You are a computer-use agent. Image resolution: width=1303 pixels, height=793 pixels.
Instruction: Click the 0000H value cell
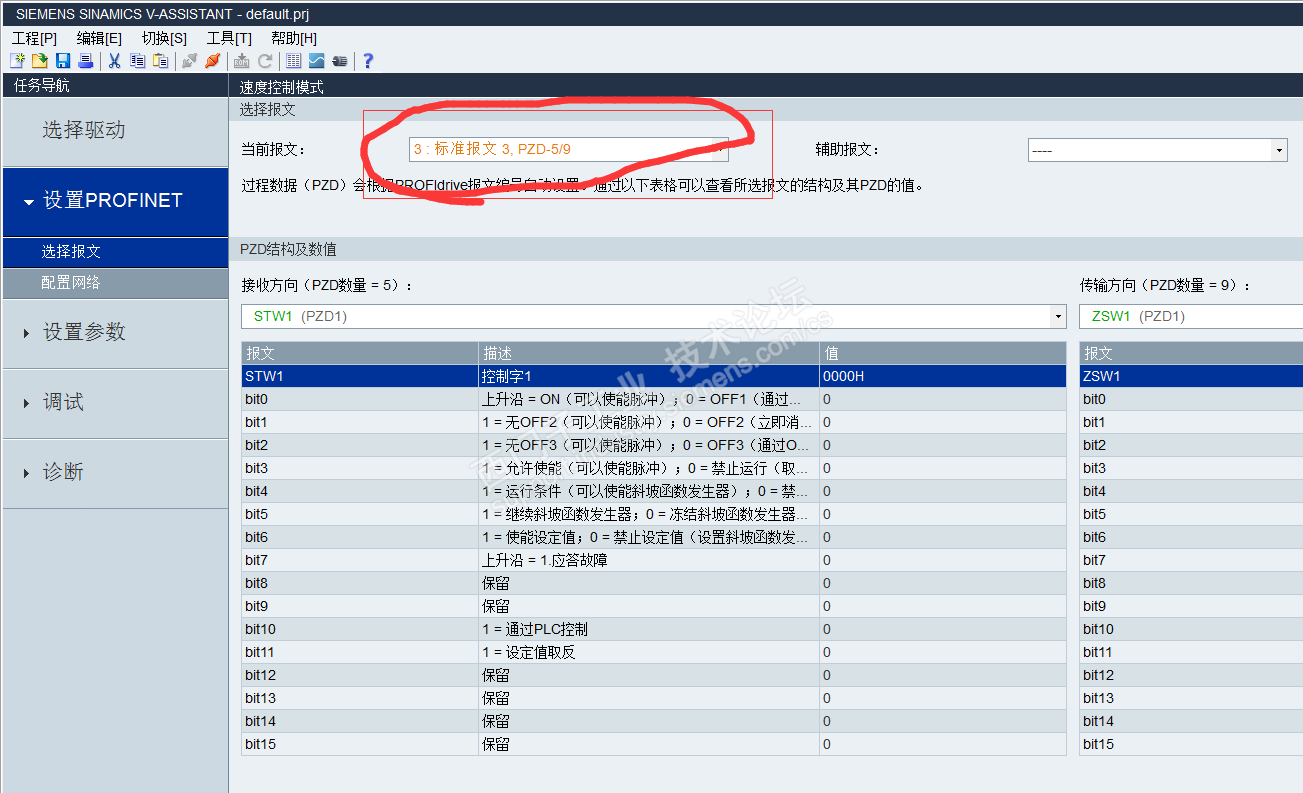click(x=943, y=376)
